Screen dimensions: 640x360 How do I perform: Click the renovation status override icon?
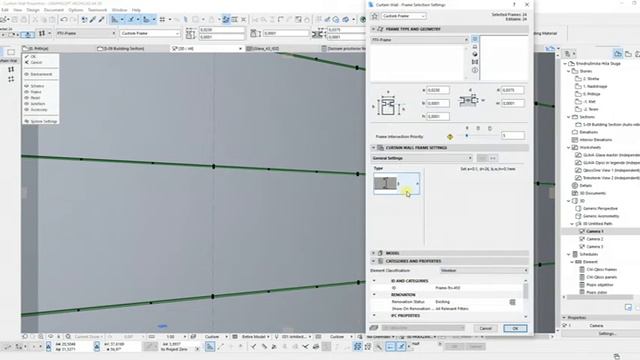(512, 302)
